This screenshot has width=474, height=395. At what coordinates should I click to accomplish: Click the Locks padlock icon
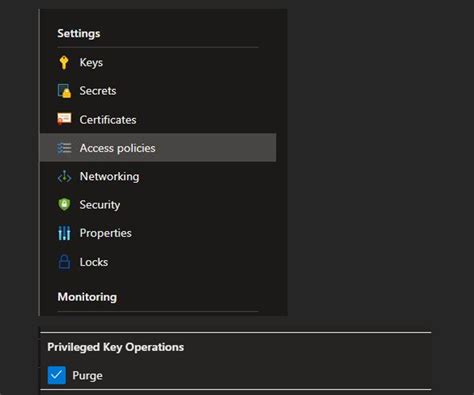point(64,262)
